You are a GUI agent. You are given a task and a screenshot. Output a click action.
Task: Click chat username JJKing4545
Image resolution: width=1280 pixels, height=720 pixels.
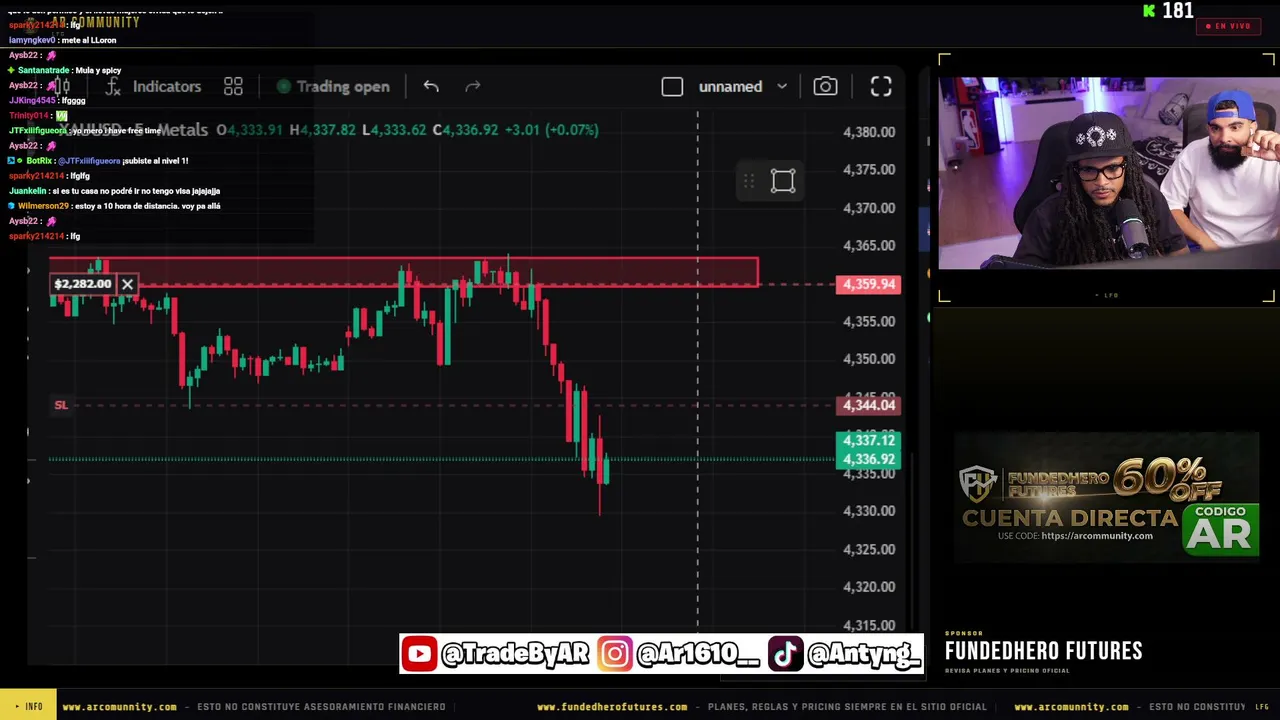pyautogui.click(x=32, y=101)
